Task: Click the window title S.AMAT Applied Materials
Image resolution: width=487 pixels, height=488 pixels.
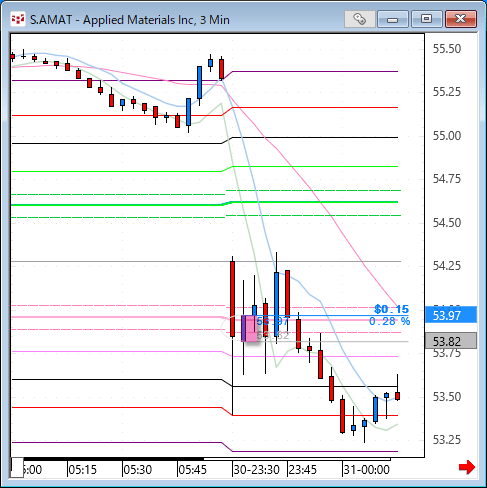Action: (130, 20)
